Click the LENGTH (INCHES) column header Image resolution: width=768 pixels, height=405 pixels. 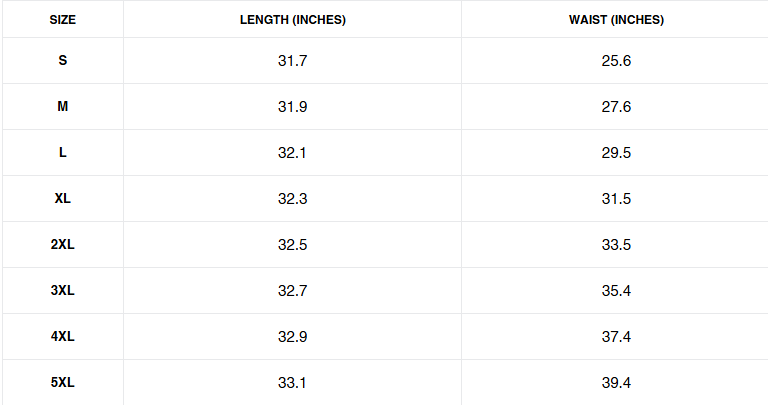click(x=293, y=20)
